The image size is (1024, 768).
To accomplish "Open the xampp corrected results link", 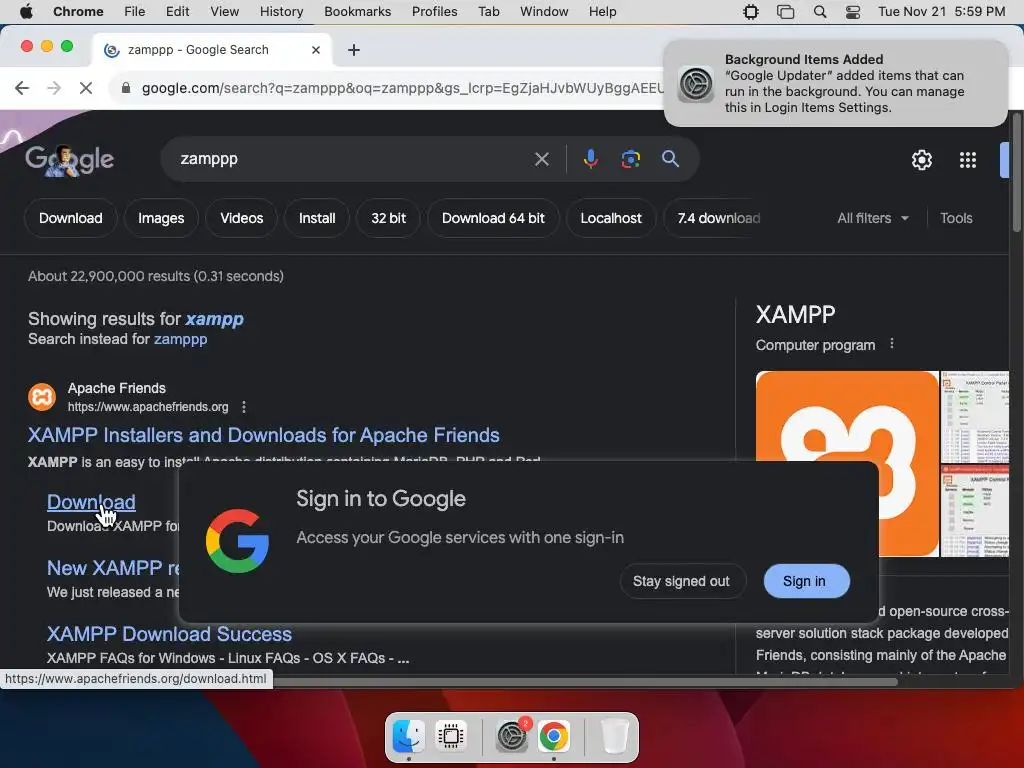I will [214, 319].
